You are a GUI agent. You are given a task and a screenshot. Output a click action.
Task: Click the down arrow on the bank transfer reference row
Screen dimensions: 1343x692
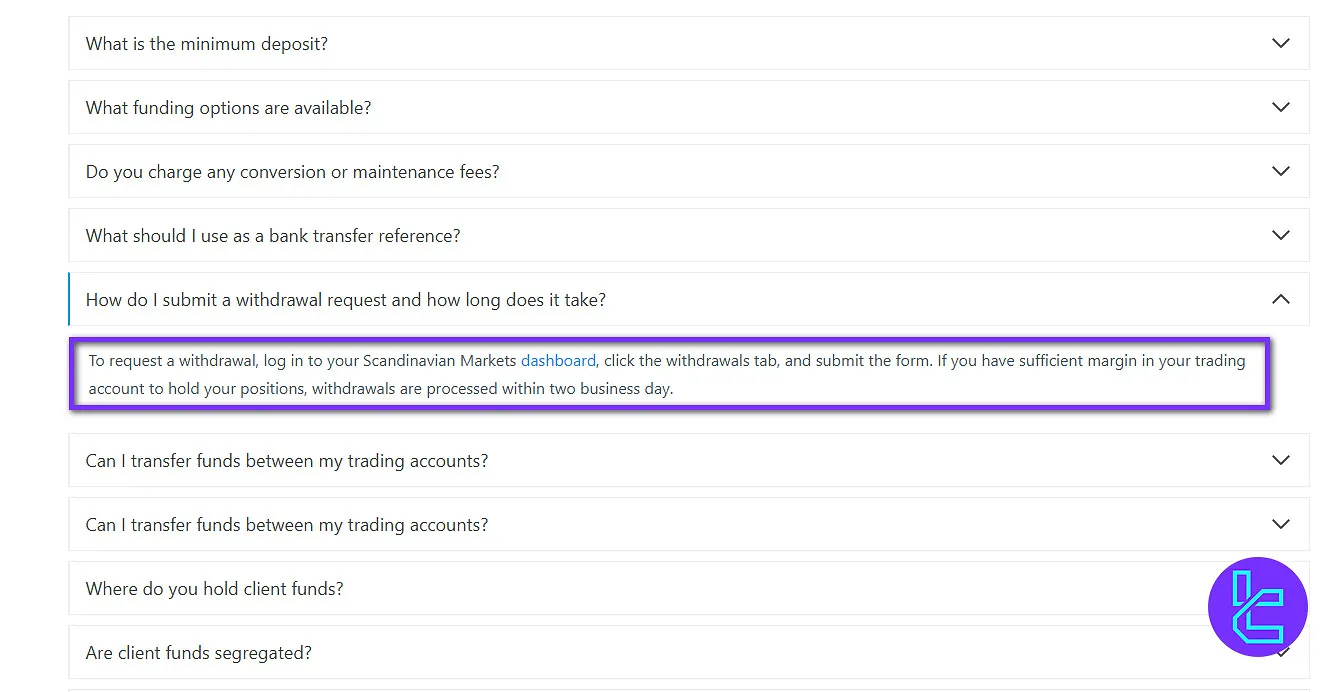[1280, 236]
